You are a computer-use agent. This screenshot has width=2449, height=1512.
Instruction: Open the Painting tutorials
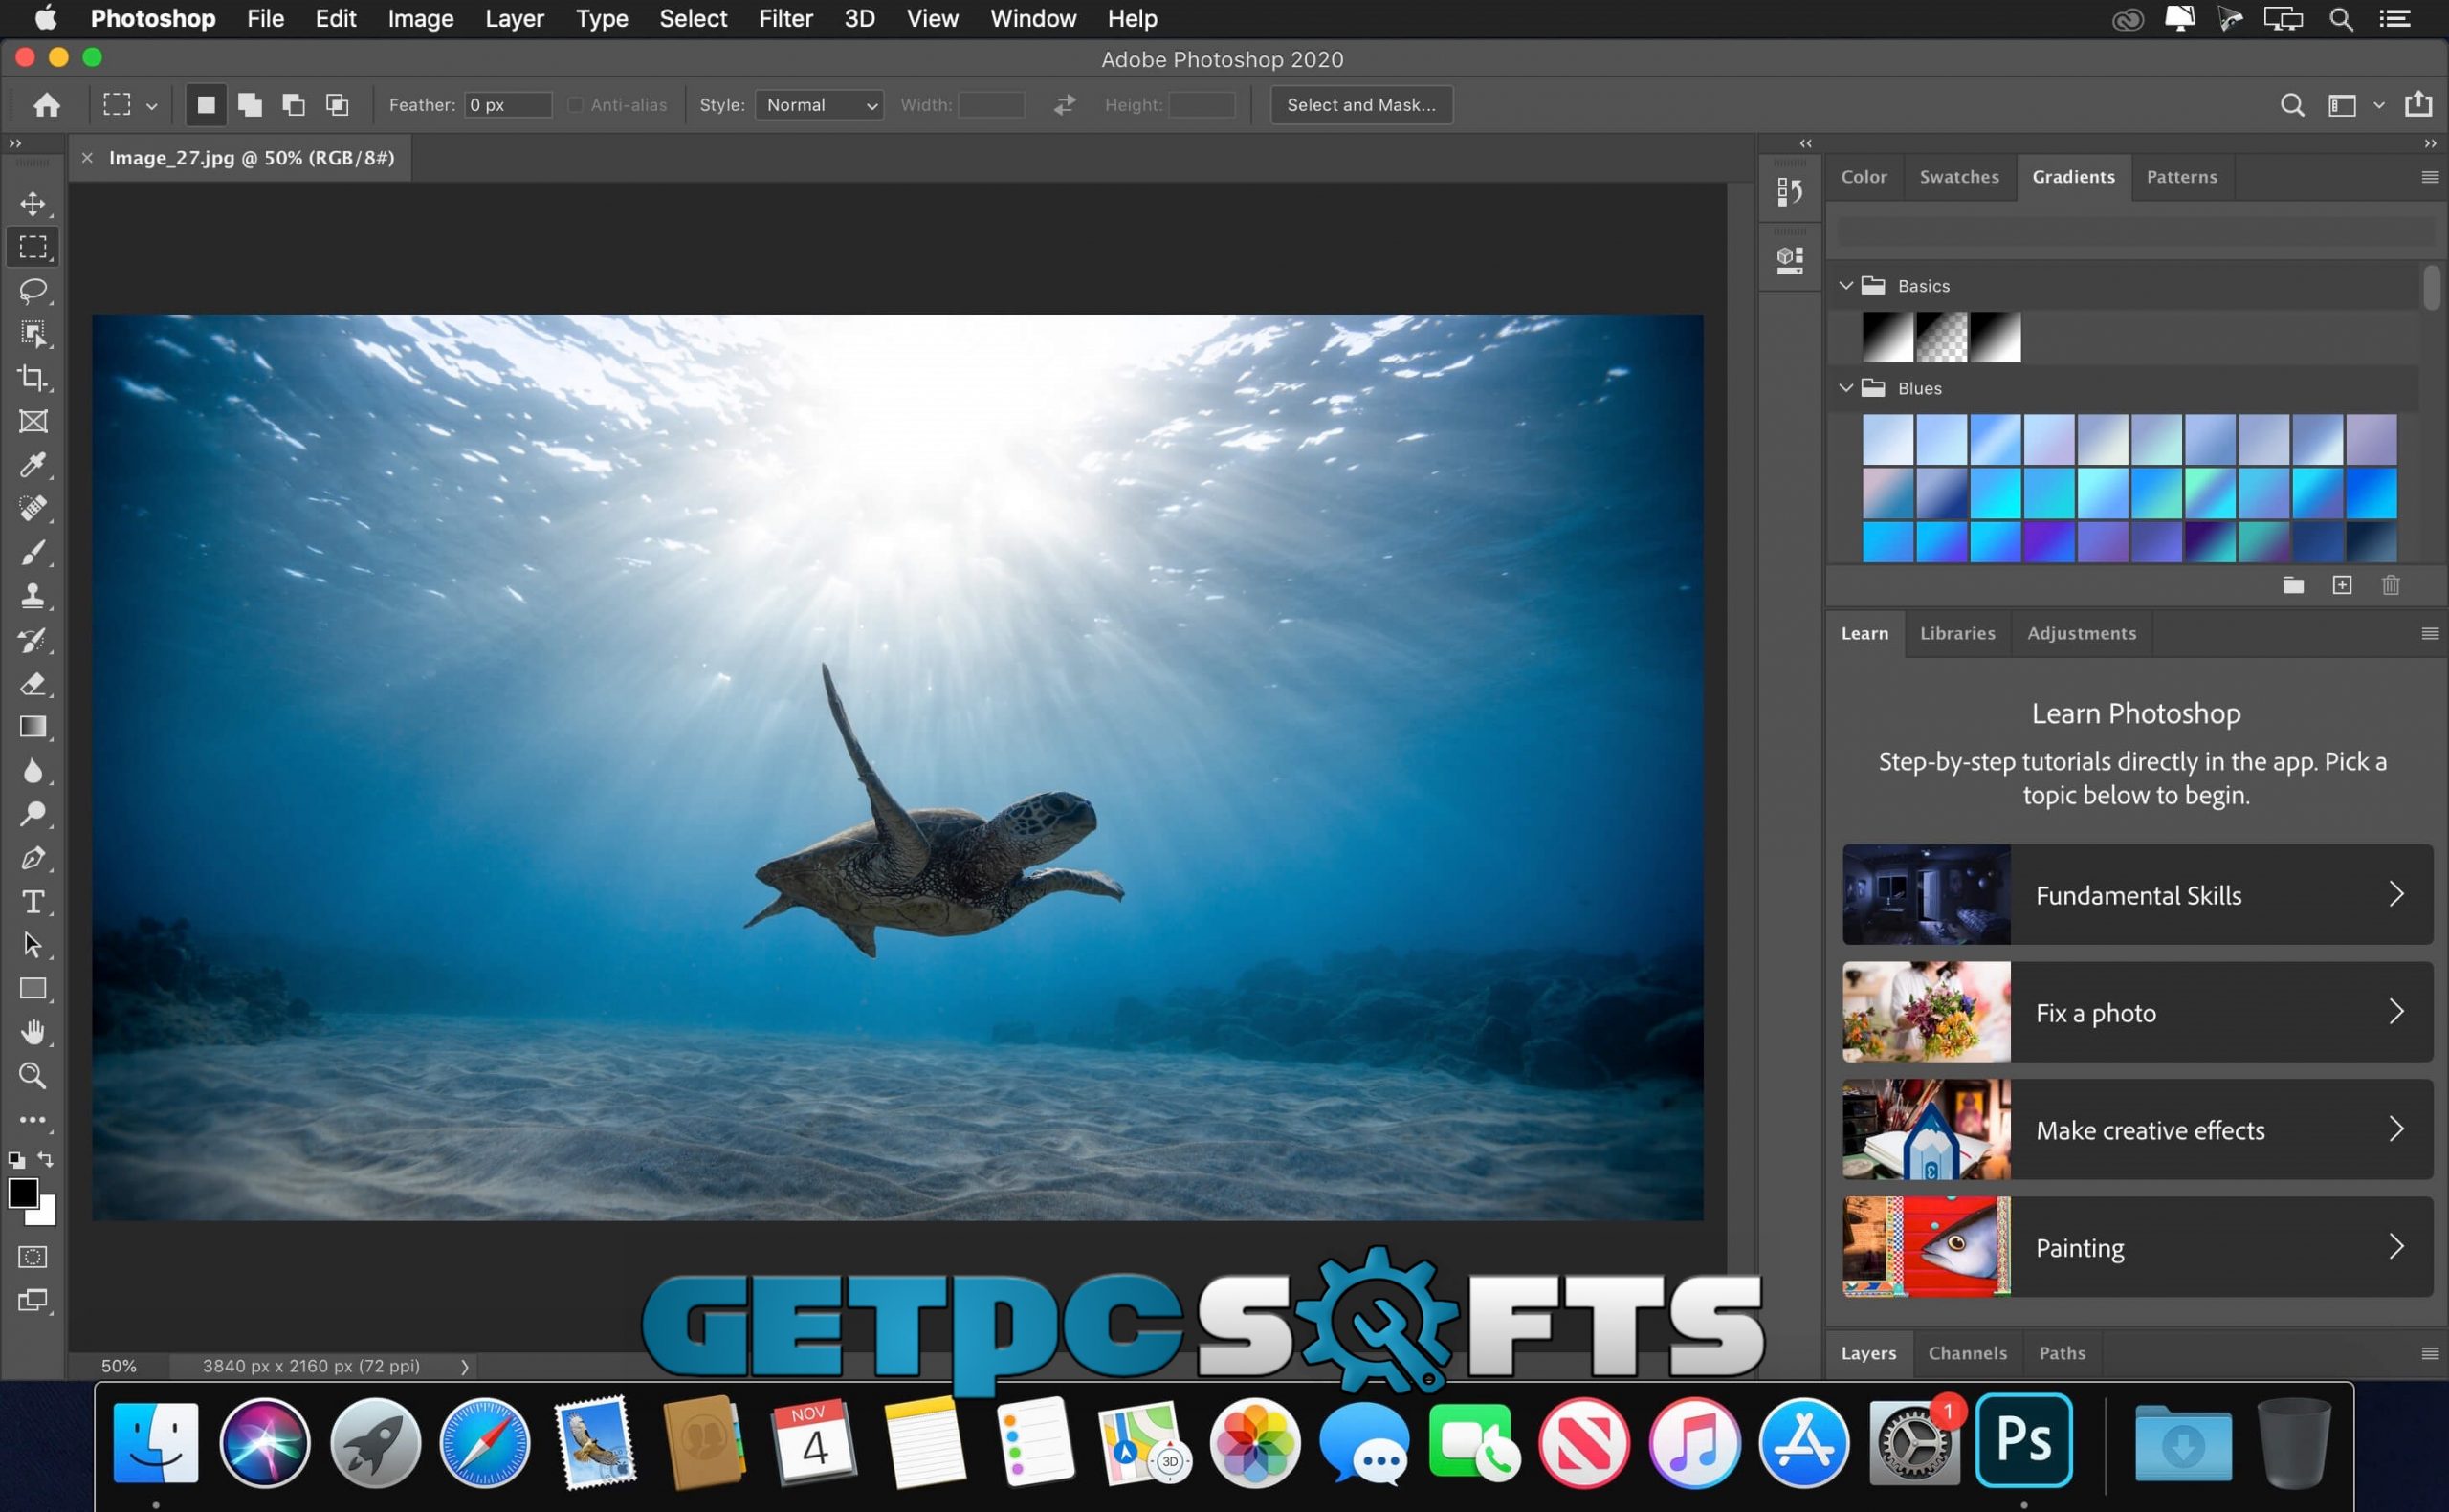pos(2137,1247)
